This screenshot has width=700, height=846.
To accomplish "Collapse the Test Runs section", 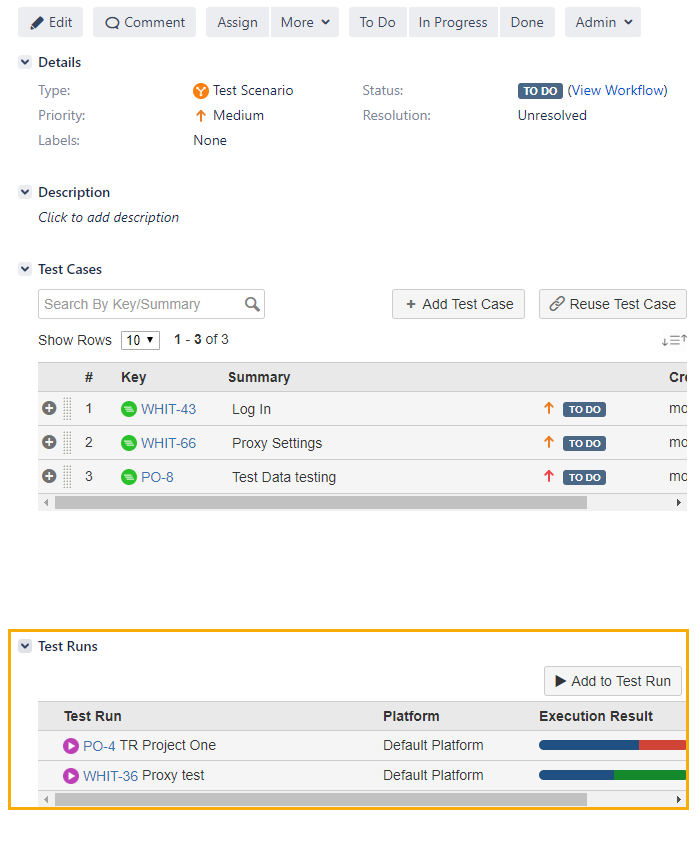I will pos(25,646).
